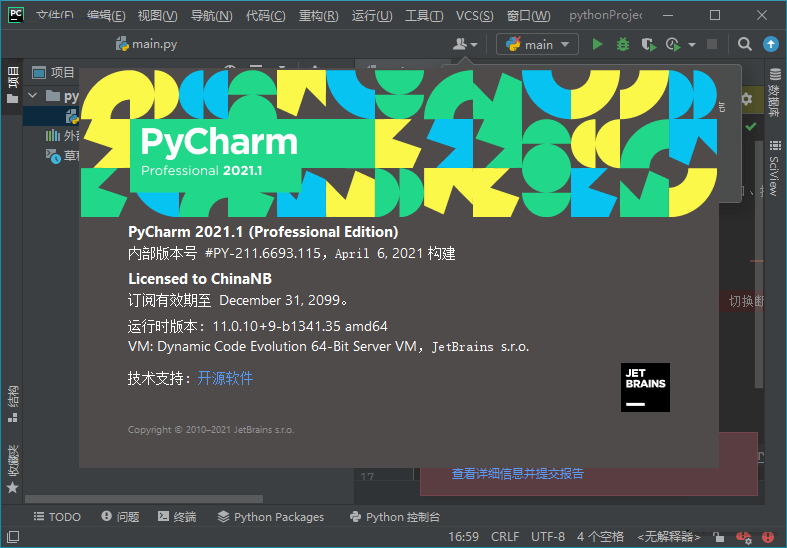Image resolution: width=787 pixels, height=548 pixels.
Task: Click the grey stop button in the toolbar
Action: click(712, 44)
